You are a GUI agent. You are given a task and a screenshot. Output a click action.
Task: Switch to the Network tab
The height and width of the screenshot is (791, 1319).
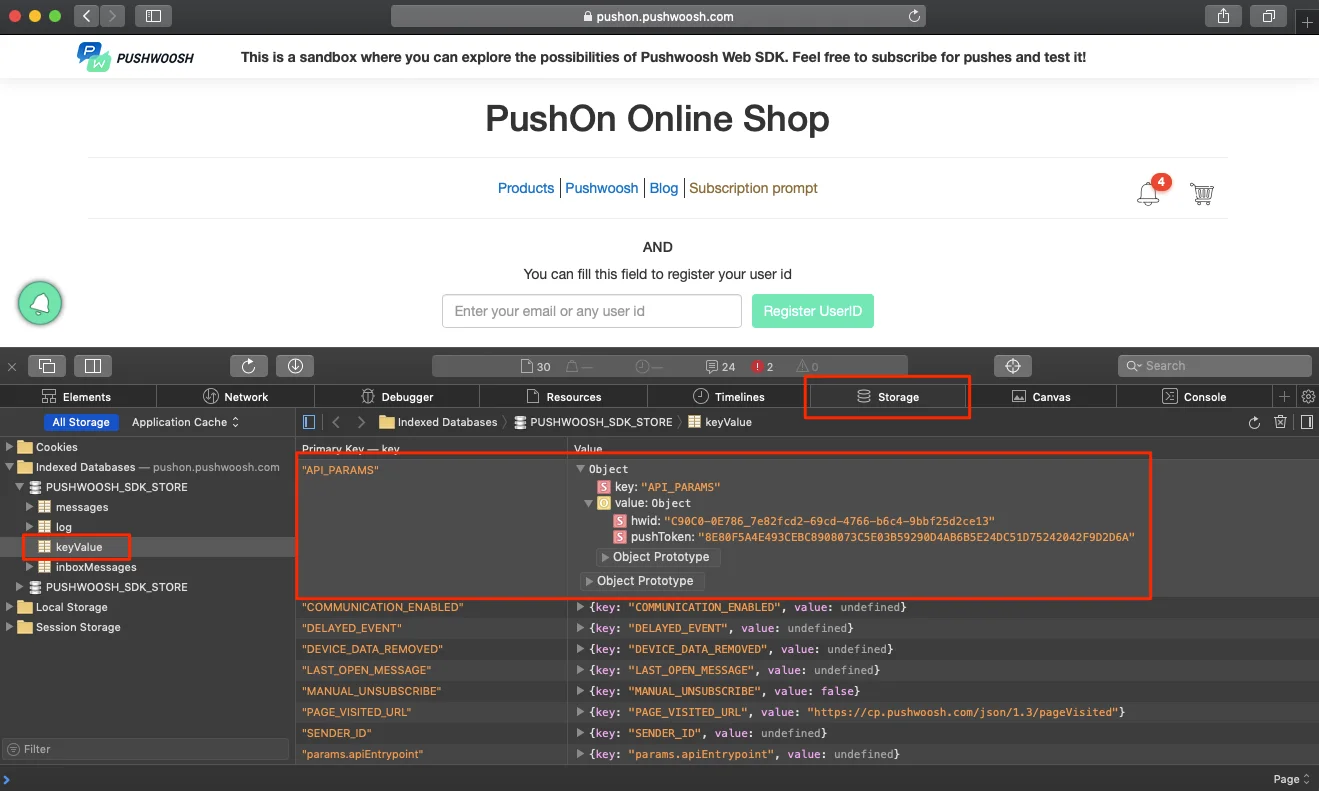pyautogui.click(x=237, y=396)
